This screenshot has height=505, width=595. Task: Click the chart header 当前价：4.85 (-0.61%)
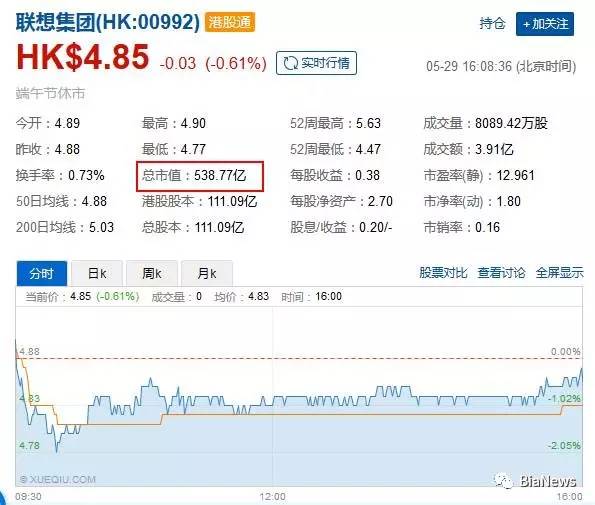point(82,297)
